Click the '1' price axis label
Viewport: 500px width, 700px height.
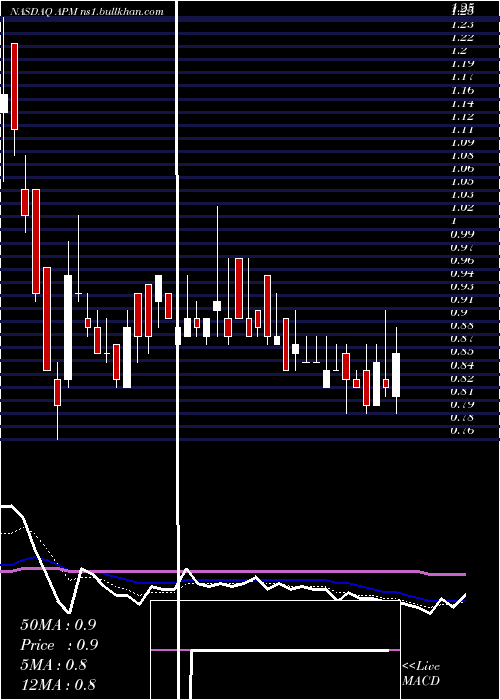(454, 221)
